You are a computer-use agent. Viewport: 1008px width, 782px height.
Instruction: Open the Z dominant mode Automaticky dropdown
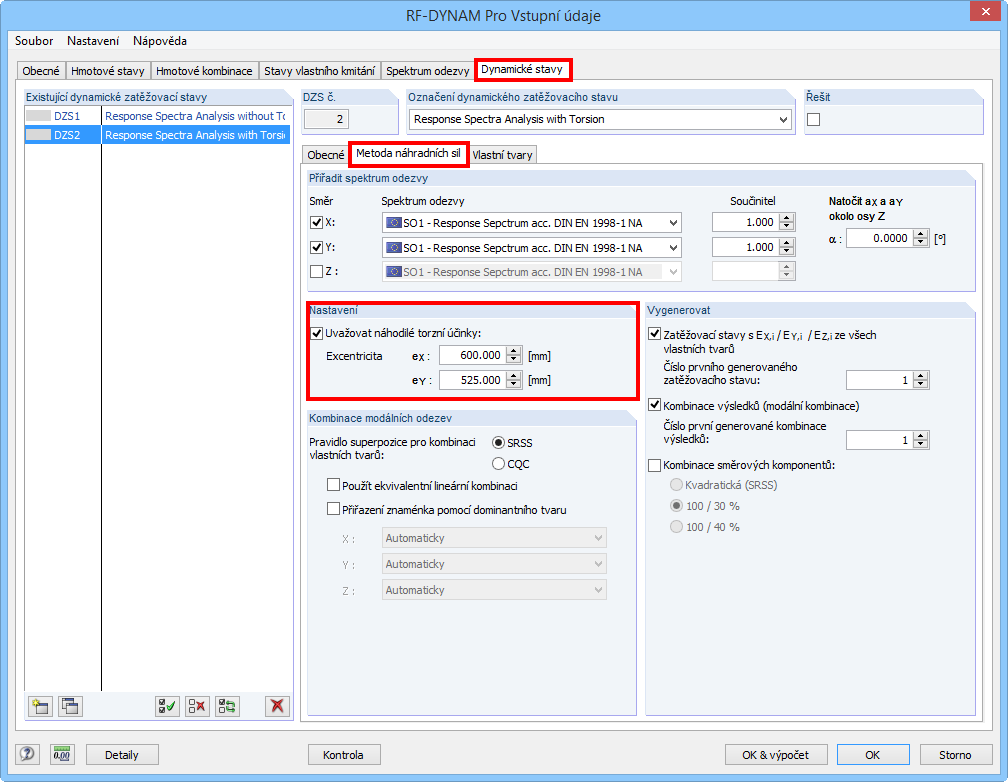(x=494, y=590)
